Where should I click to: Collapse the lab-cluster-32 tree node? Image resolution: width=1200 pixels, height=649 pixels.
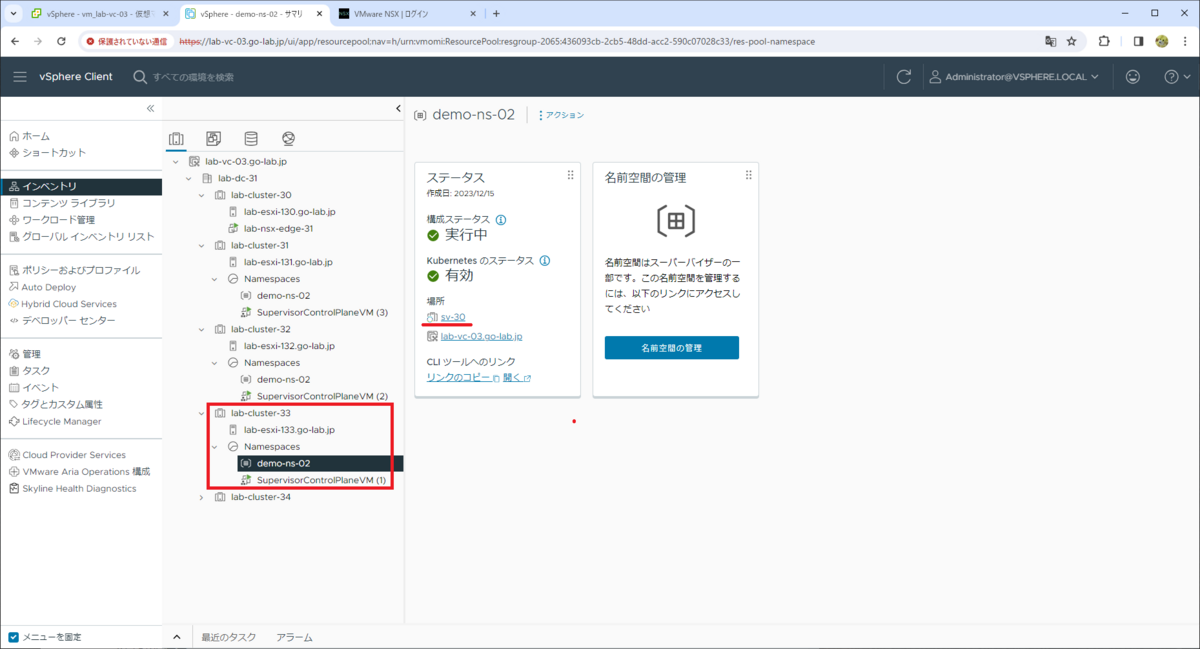click(x=201, y=329)
